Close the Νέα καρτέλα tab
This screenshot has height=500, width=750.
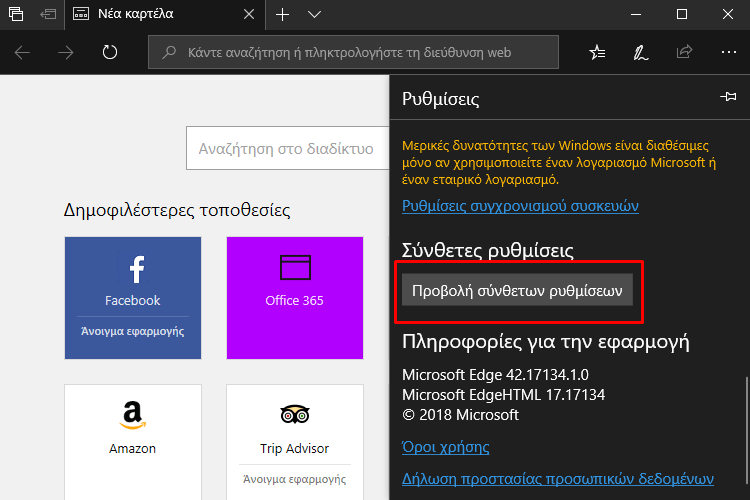point(249,14)
